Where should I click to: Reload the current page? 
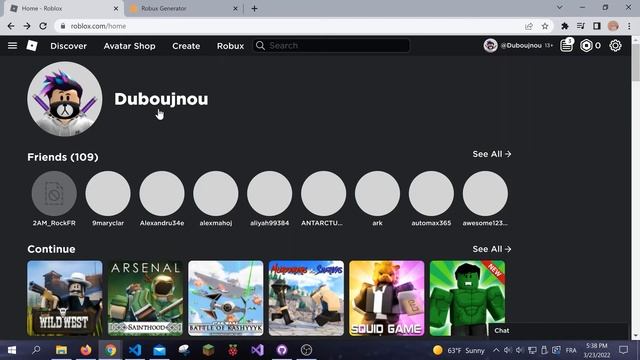[43, 26]
